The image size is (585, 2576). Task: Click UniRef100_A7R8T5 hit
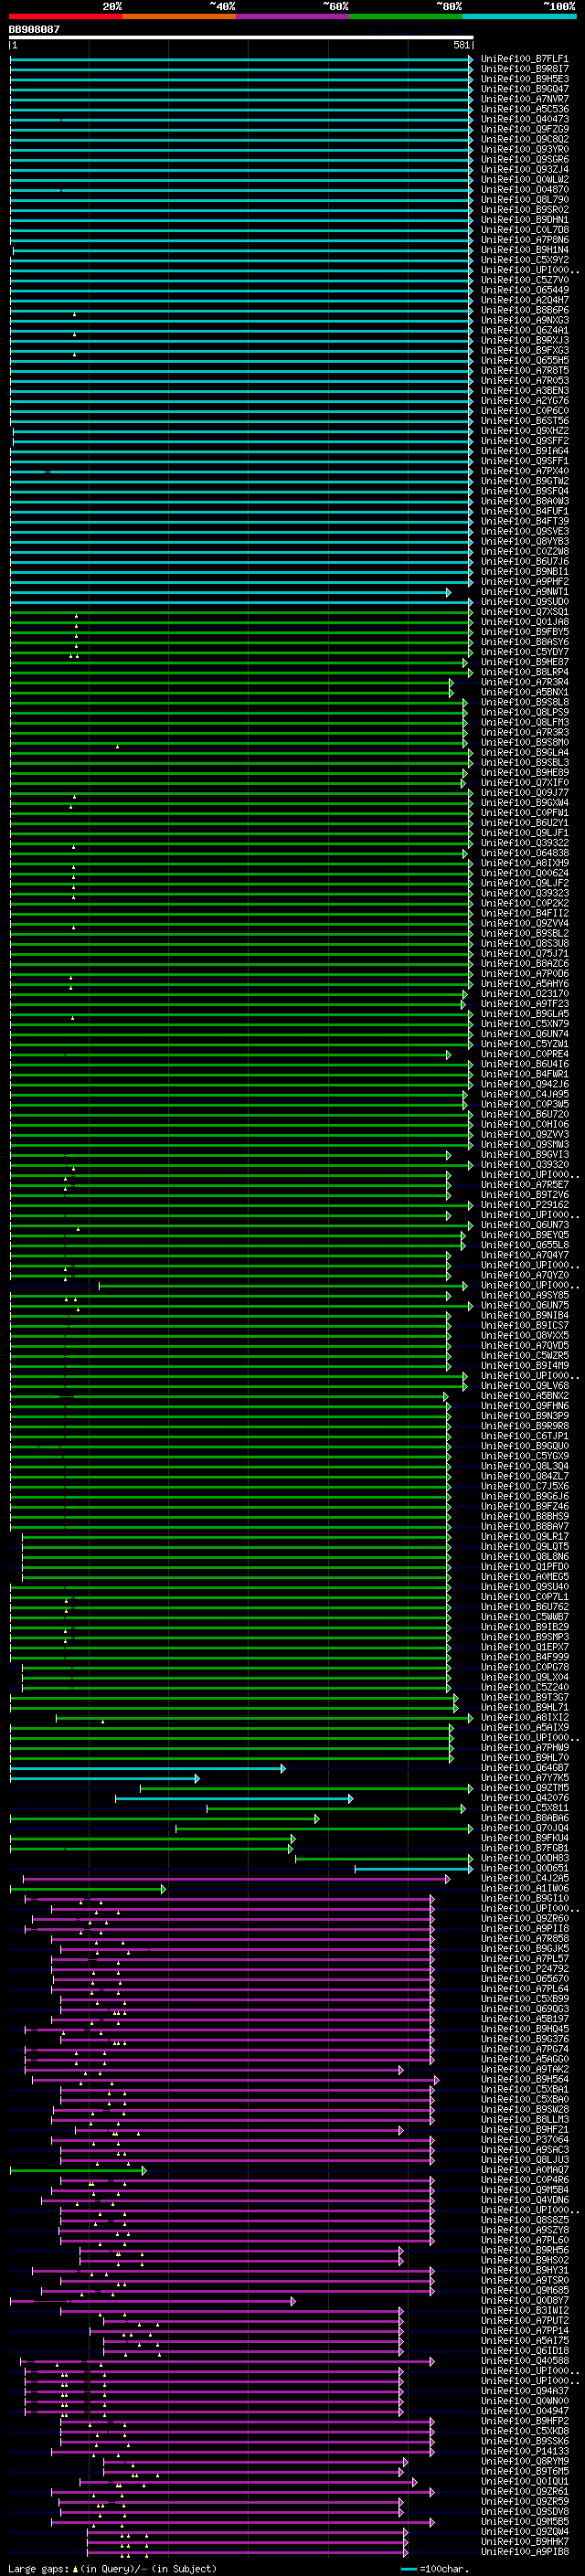tap(525, 370)
